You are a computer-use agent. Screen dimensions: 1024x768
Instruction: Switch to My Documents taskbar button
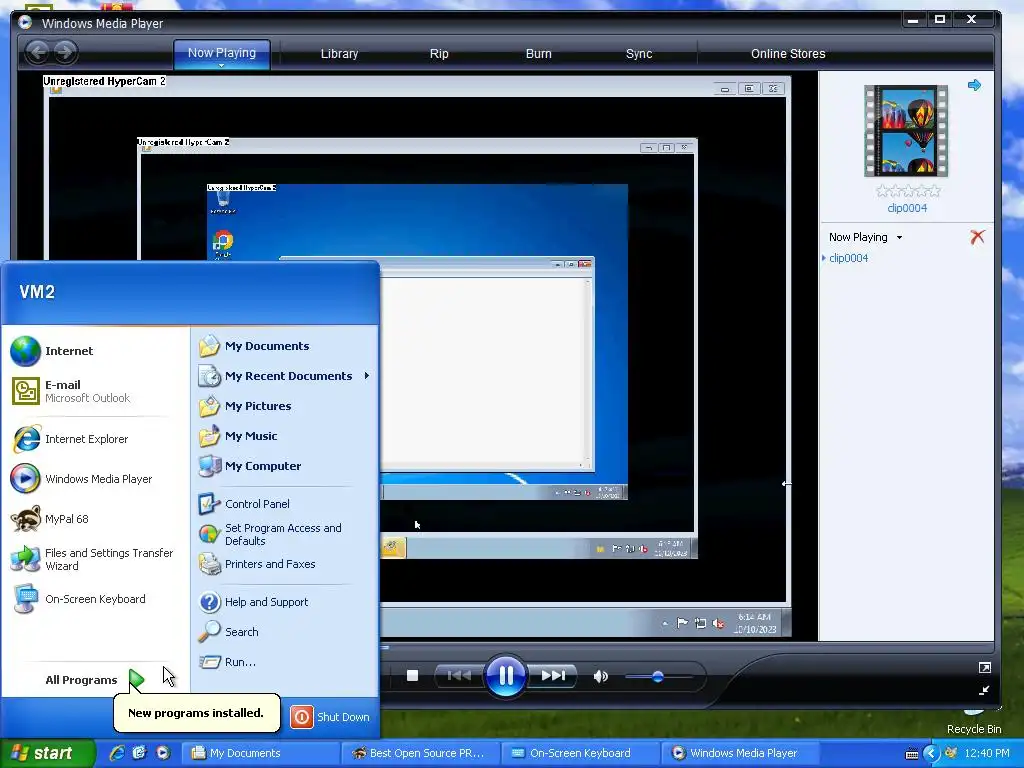pyautogui.click(x=260, y=753)
